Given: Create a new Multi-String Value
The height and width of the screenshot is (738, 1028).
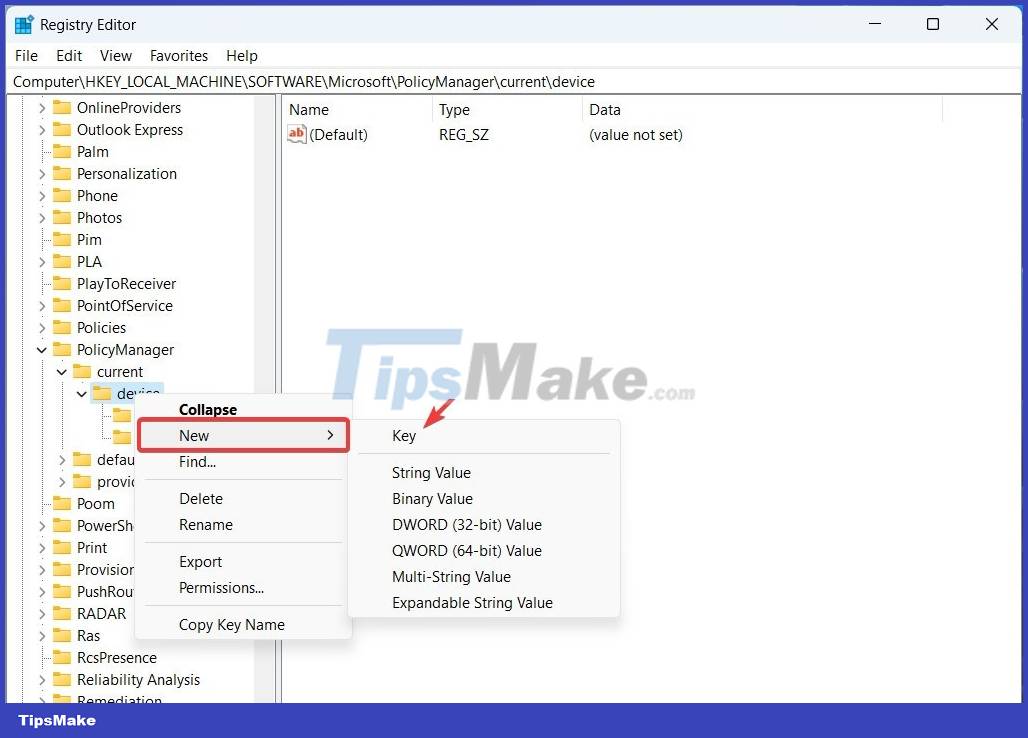Looking at the screenshot, I should coord(484,577).
